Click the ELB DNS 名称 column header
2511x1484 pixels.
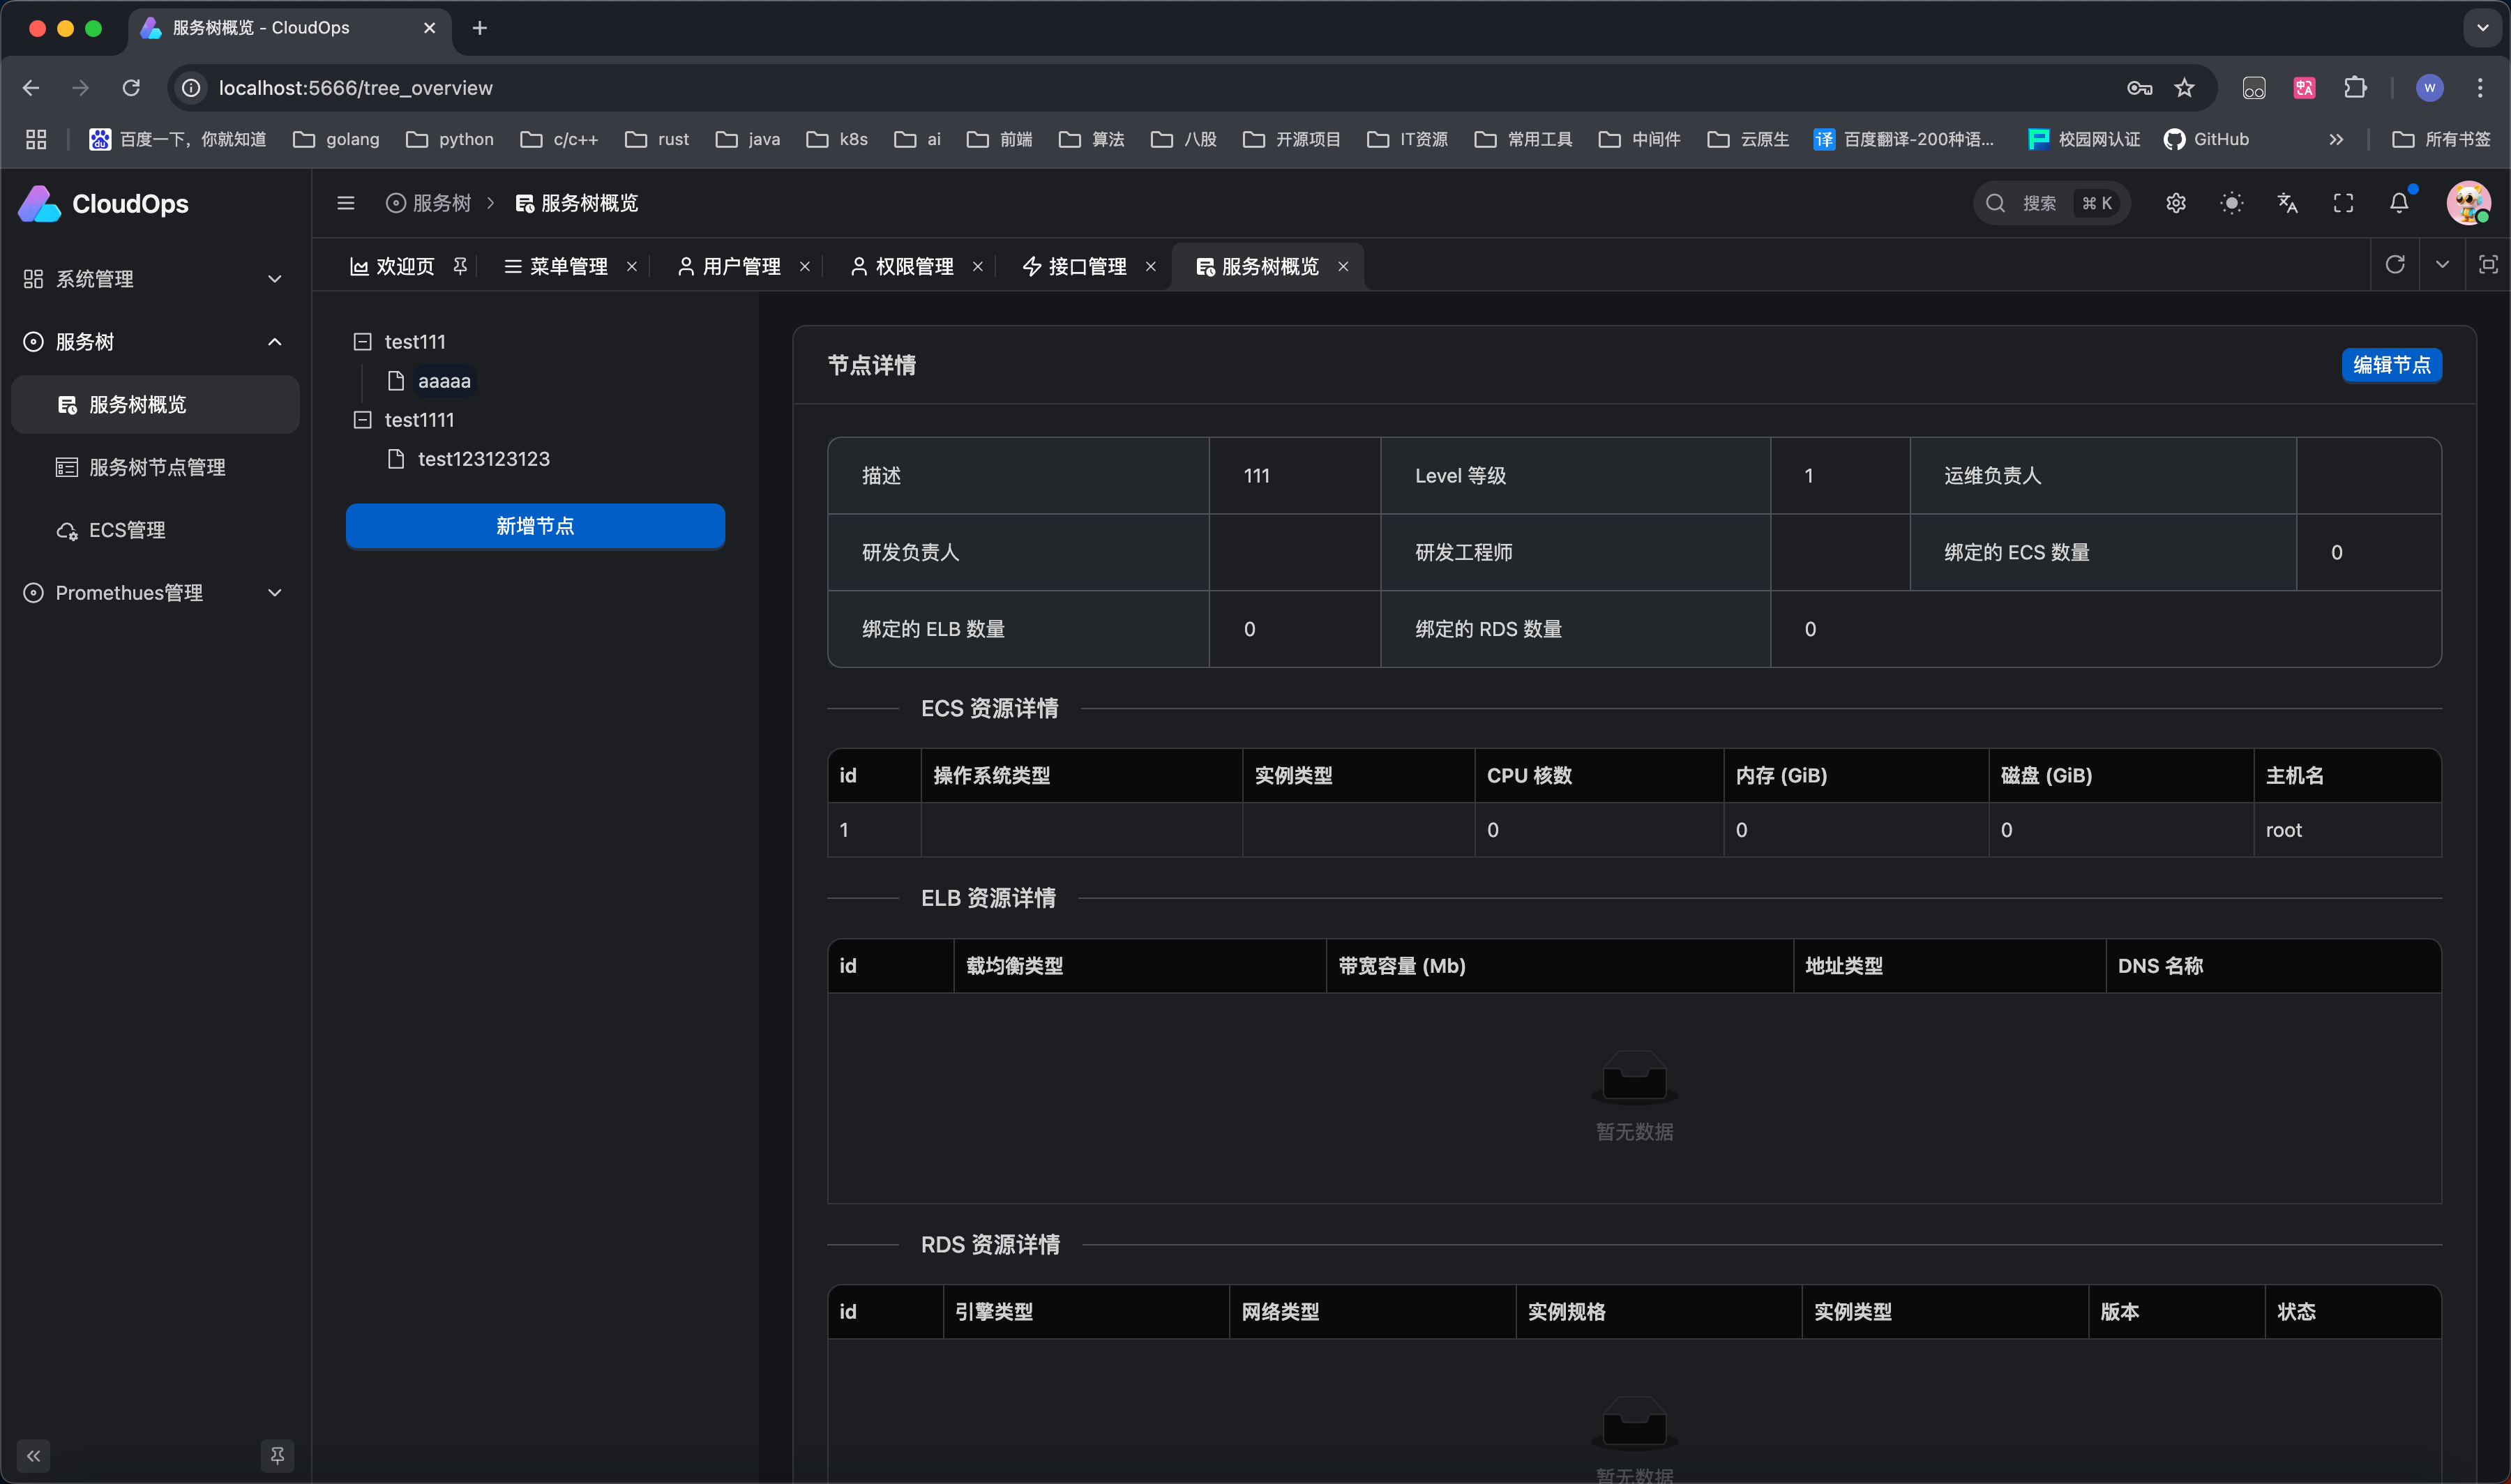[2273, 966]
